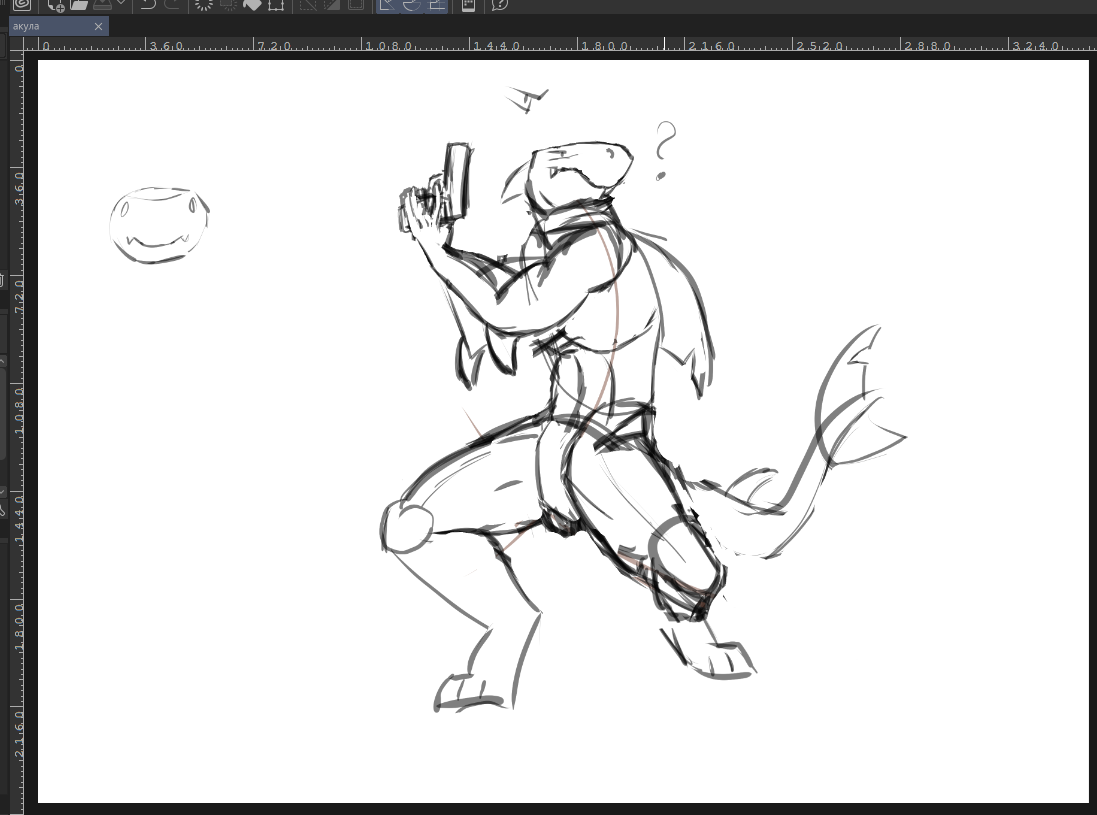Click the Deselect icon
Screen dimensions: 1097x815
307,4
